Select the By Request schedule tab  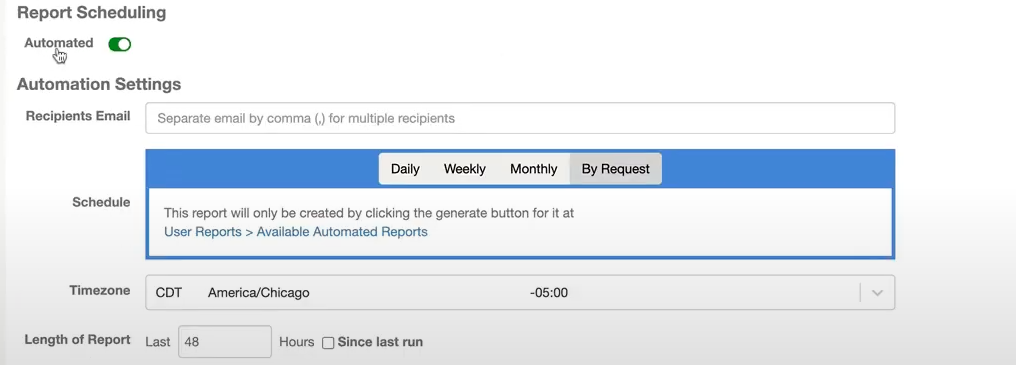pos(616,169)
